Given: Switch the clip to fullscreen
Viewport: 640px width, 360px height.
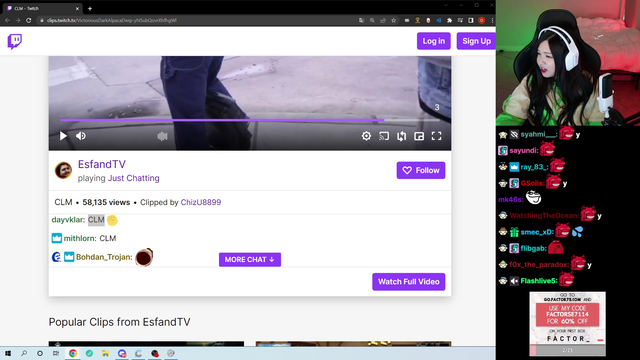Looking at the screenshot, I should pyautogui.click(x=437, y=136).
